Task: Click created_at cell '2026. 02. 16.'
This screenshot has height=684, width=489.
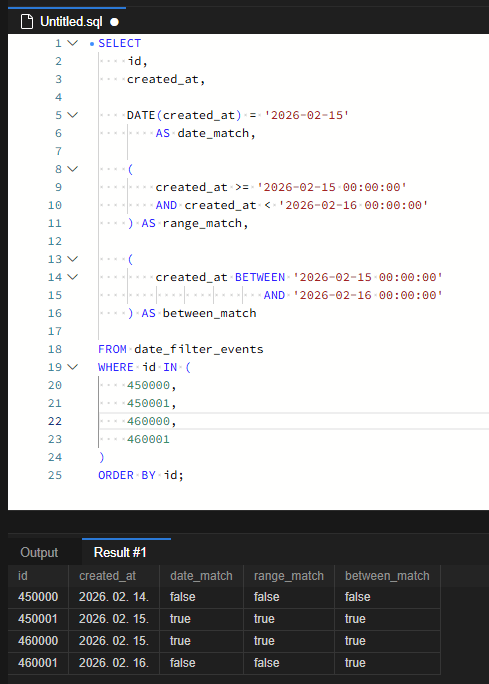Action: (x=114, y=663)
